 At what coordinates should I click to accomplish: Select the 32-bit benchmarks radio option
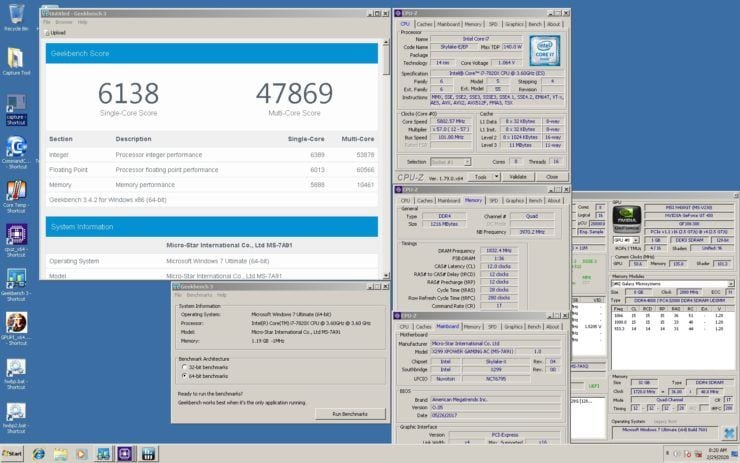tap(185, 367)
